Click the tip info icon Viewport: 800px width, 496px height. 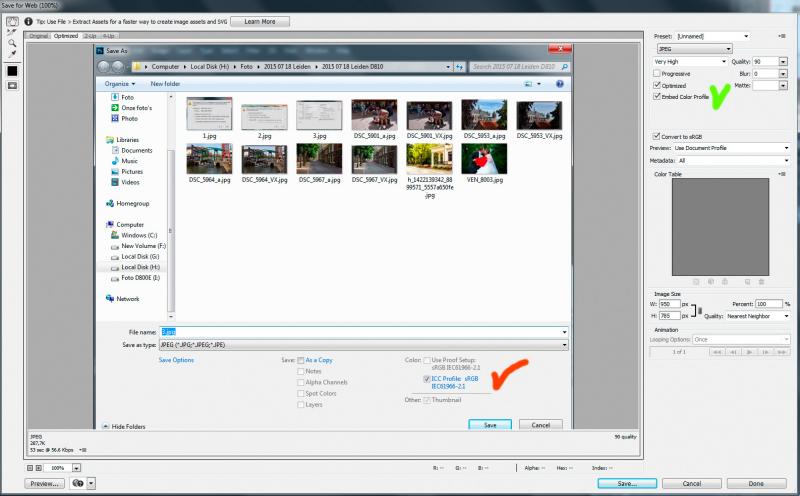pos(29,21)
